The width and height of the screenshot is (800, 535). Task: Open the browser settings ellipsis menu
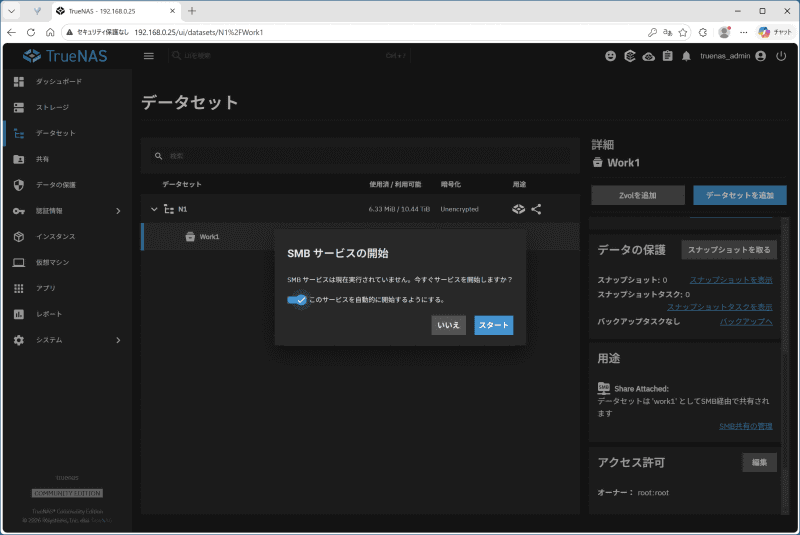click(744, 32)
